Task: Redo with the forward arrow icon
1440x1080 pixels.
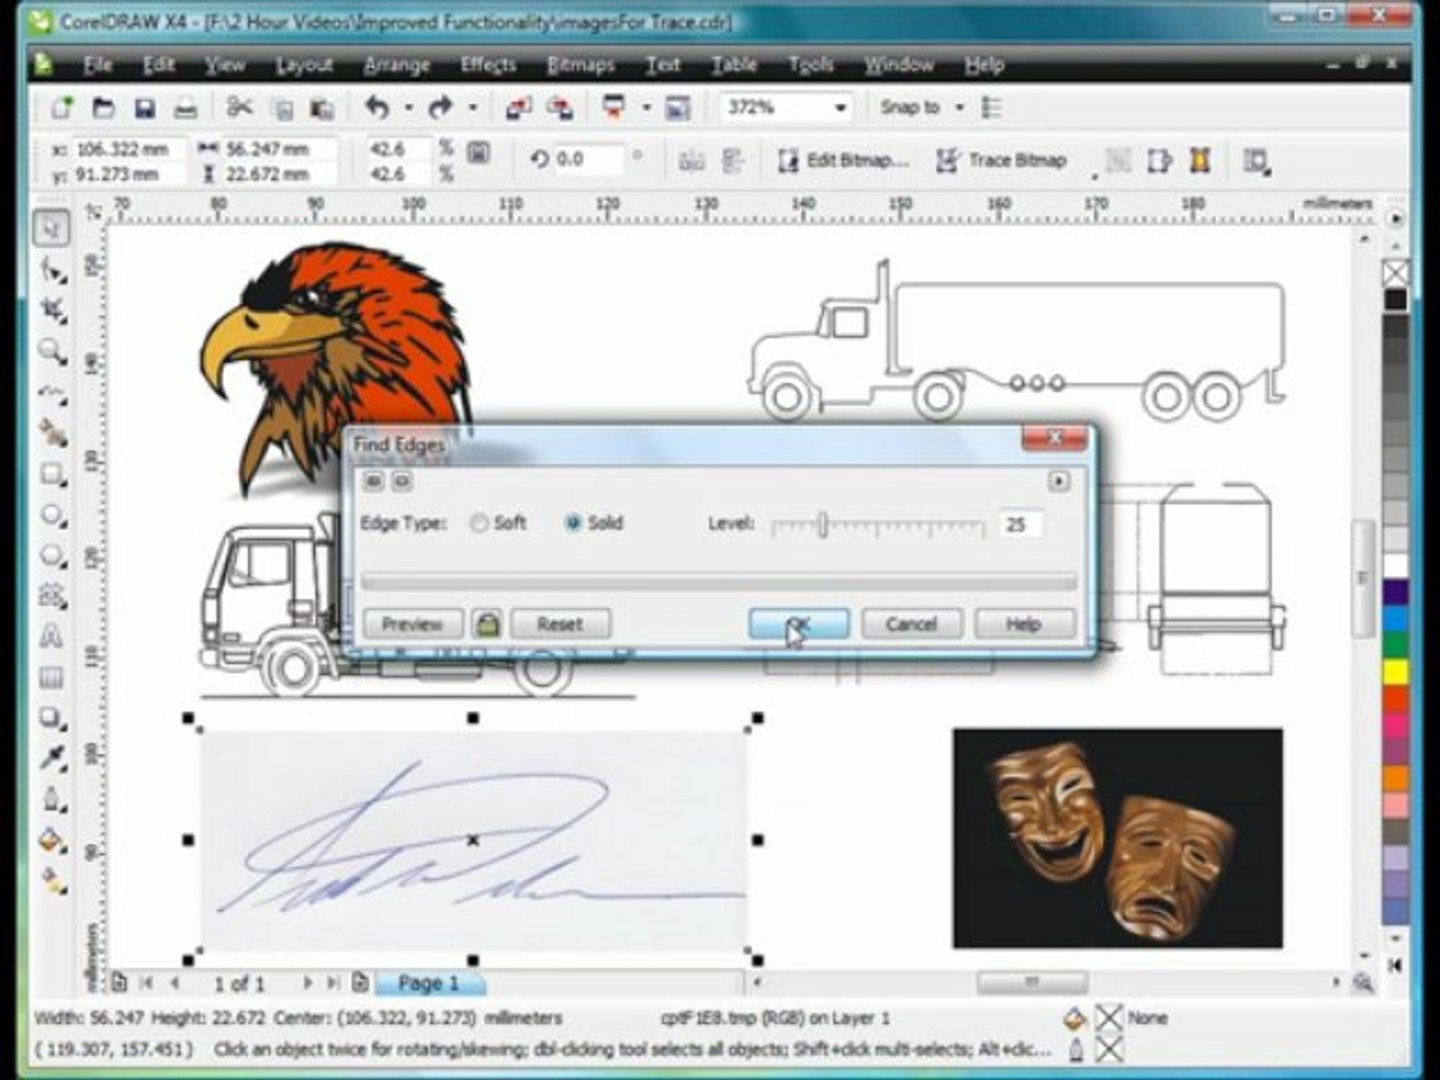Action: pyautogui.click(x=440, y=107)
